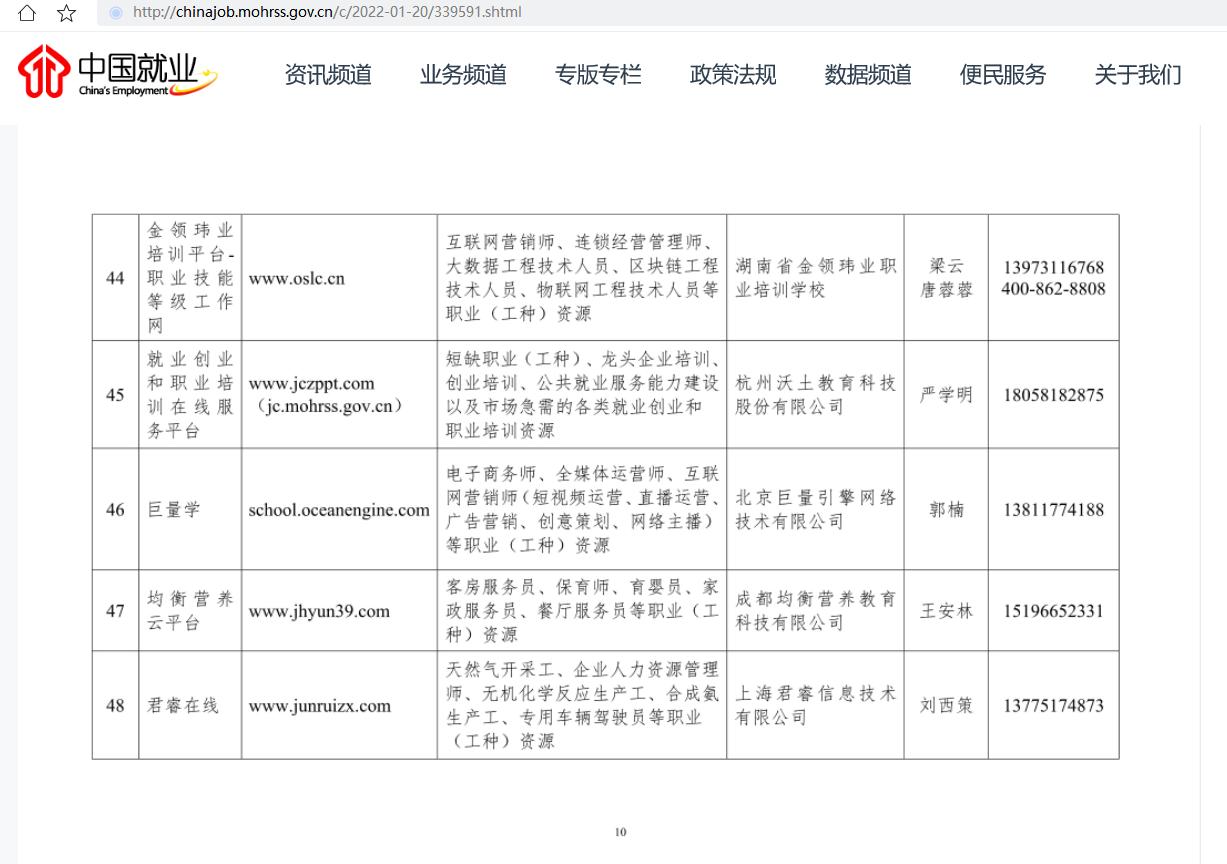
Task: Click description starting 短缺职业（工种）、龙头企业培训
Action: pos(582,395)
